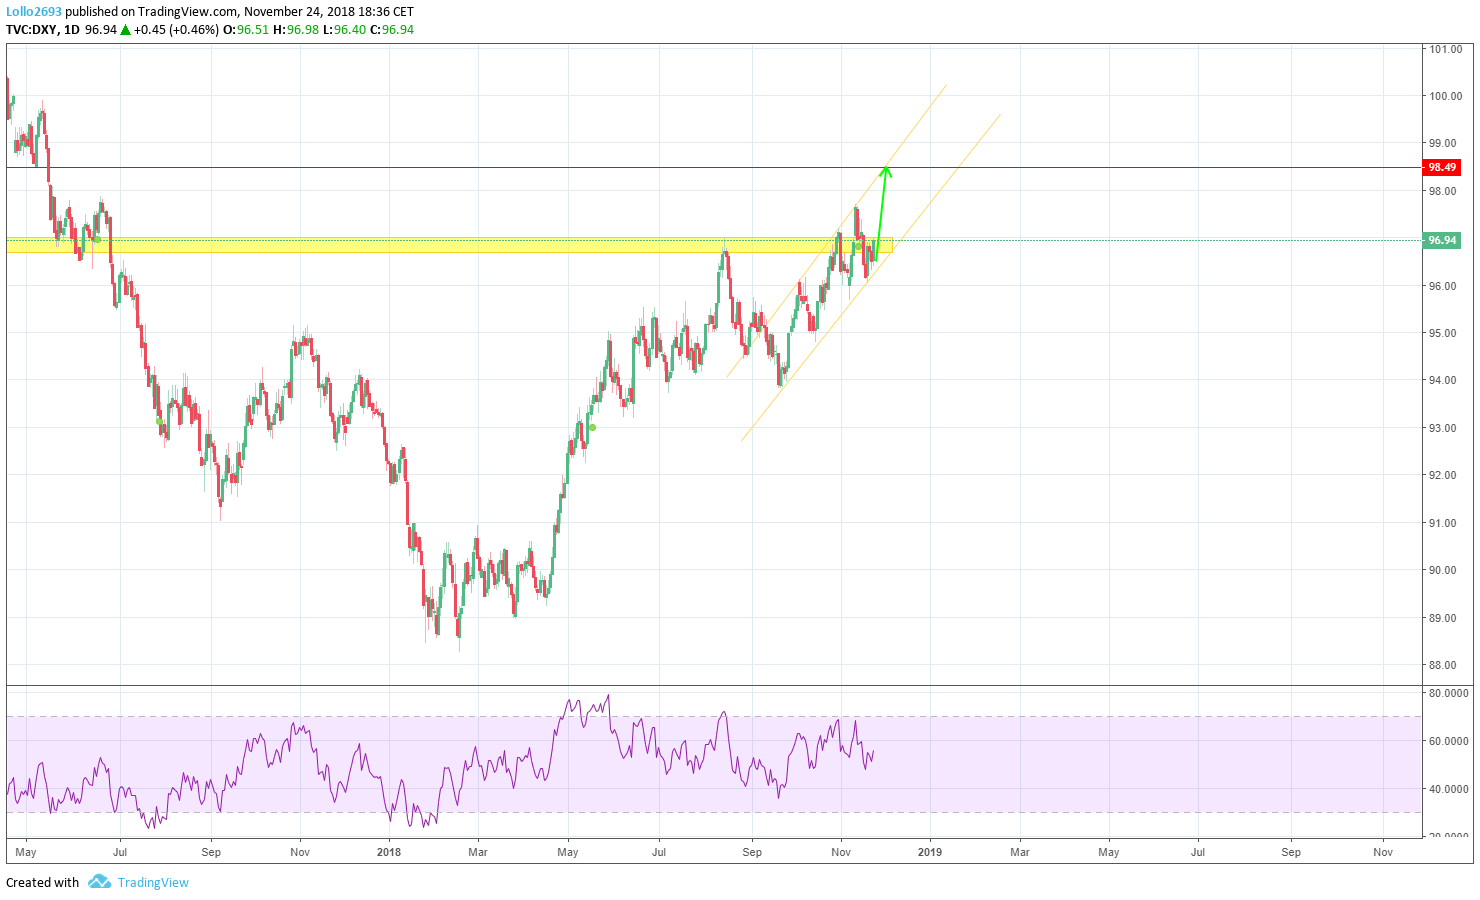Click the 94.00 price axis label
The width and height of the screenshot is (1480, 900).
click(x=1445, y=380)
